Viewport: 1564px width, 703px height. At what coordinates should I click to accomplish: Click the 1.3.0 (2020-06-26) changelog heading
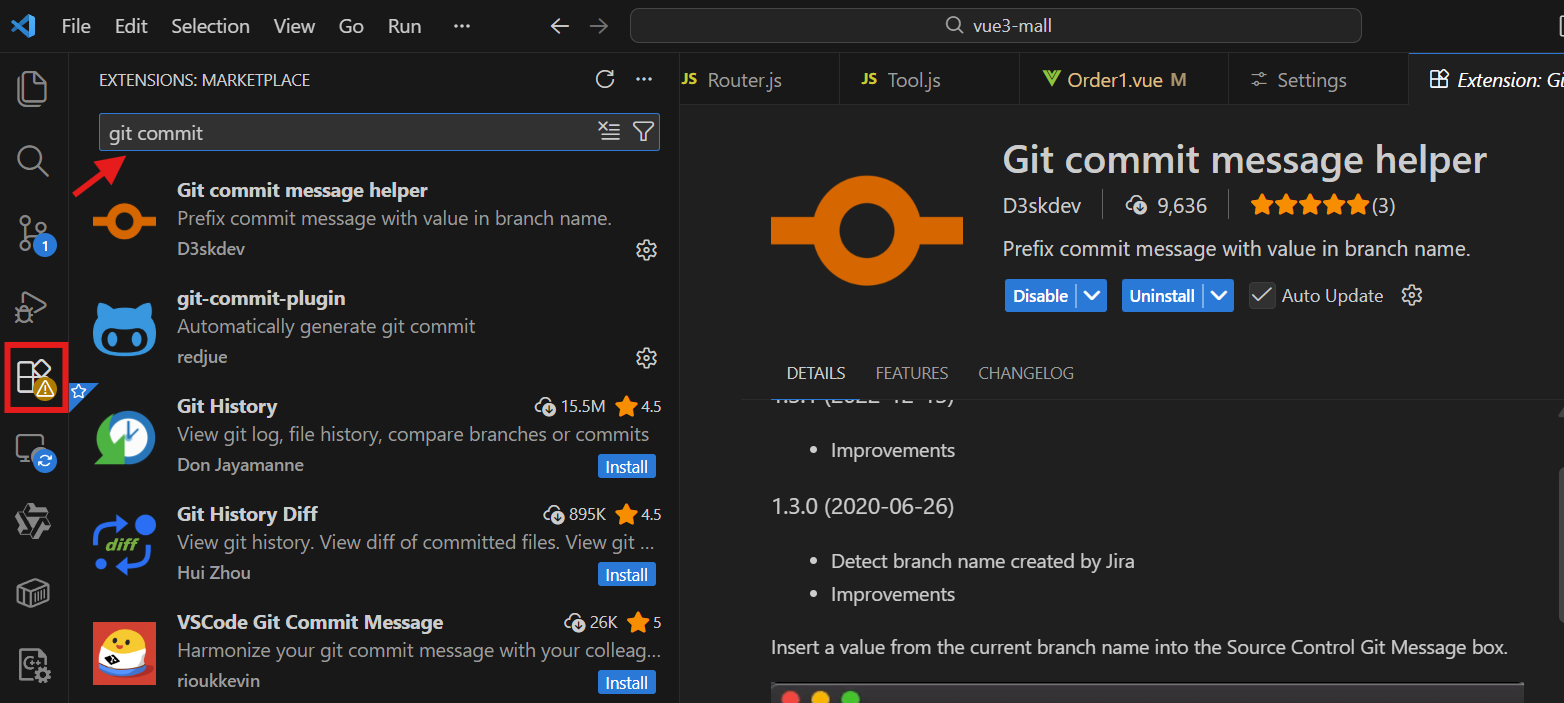tap(863, 507)
